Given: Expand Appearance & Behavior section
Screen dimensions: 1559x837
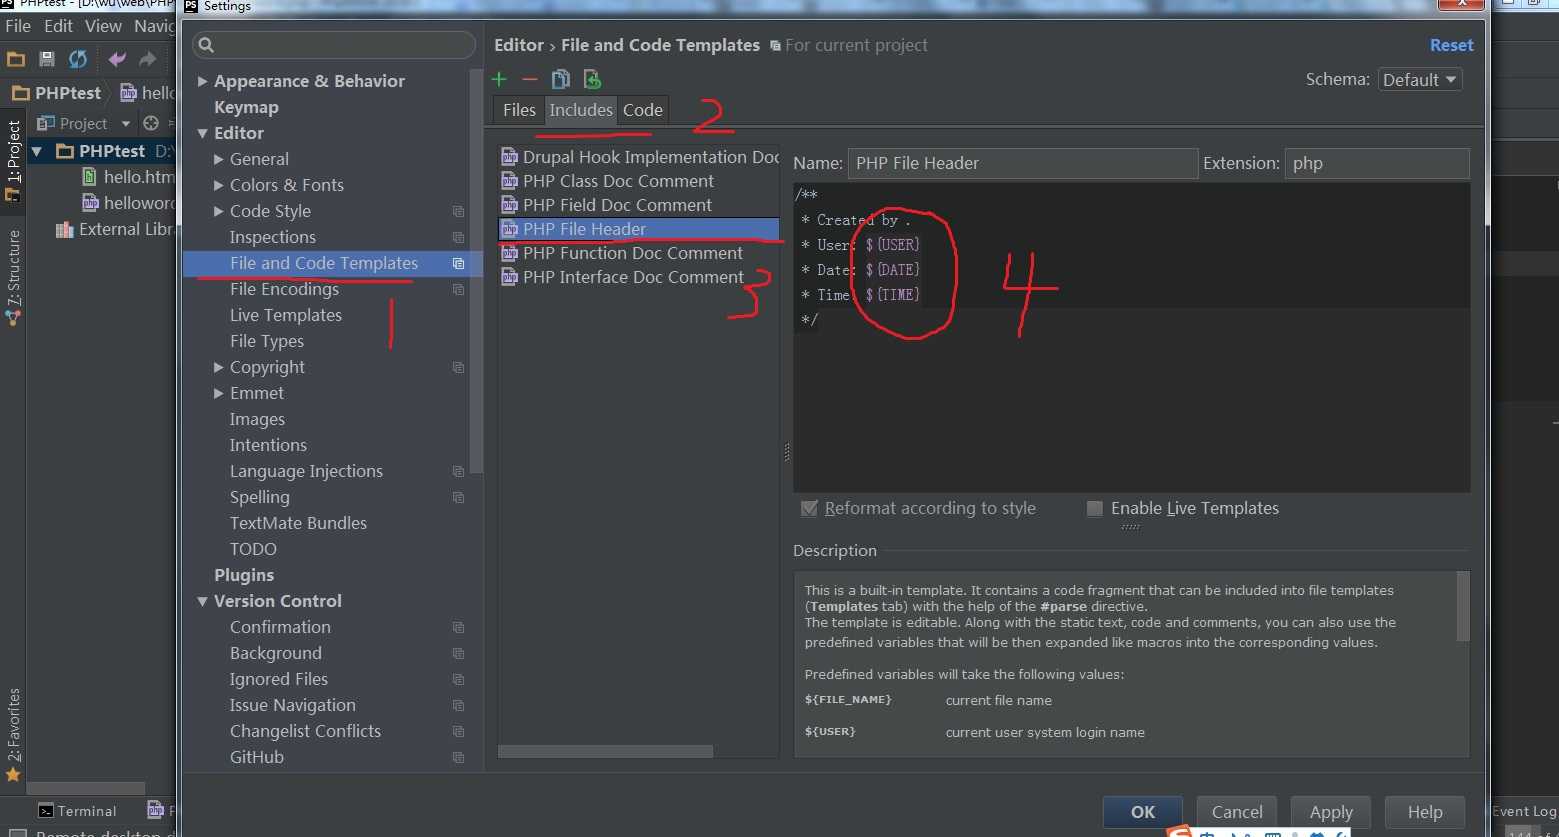Looking at the screenshot, I should pos(202,81).
